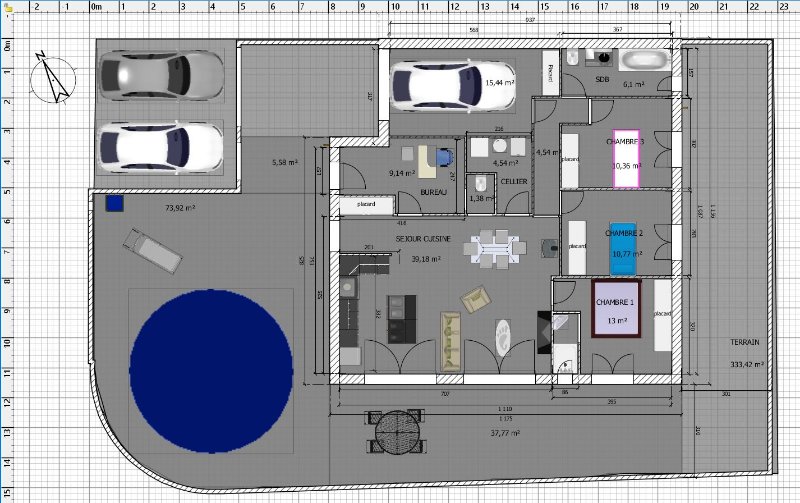Click the '37,77 m²' area value
Viewport: 800px width, 503px height.
pos(505,433)
